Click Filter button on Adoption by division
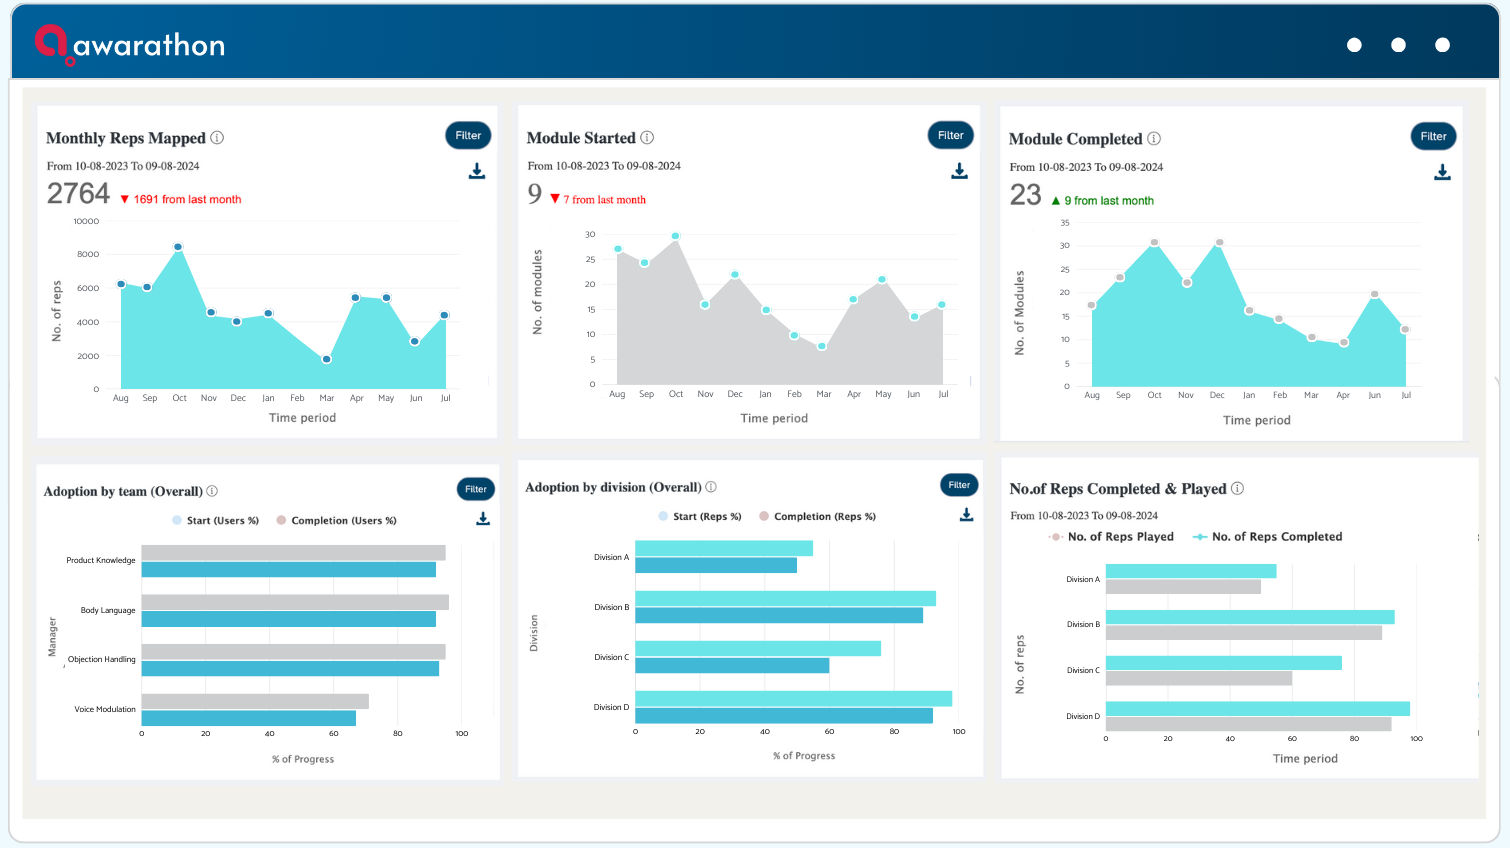The image size is (1510, 848). (x=959, y=485)
